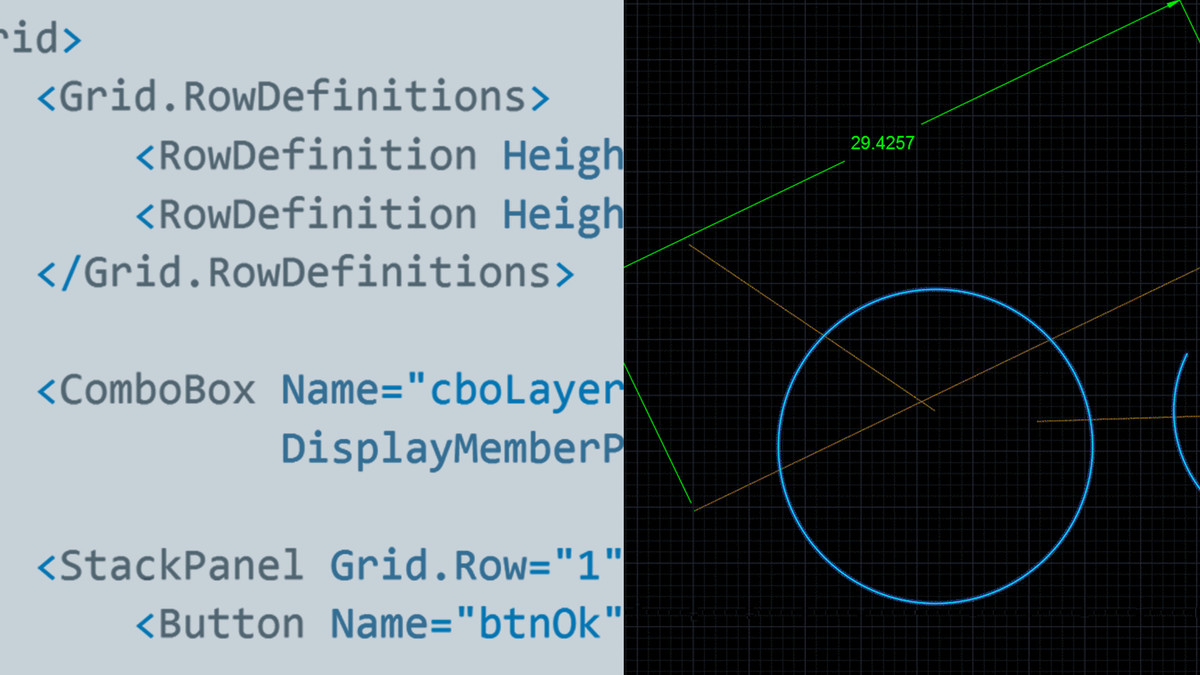
Task: Select the closing </Grid.RowDefinitions> tag
Action: [x=306, y=273]
